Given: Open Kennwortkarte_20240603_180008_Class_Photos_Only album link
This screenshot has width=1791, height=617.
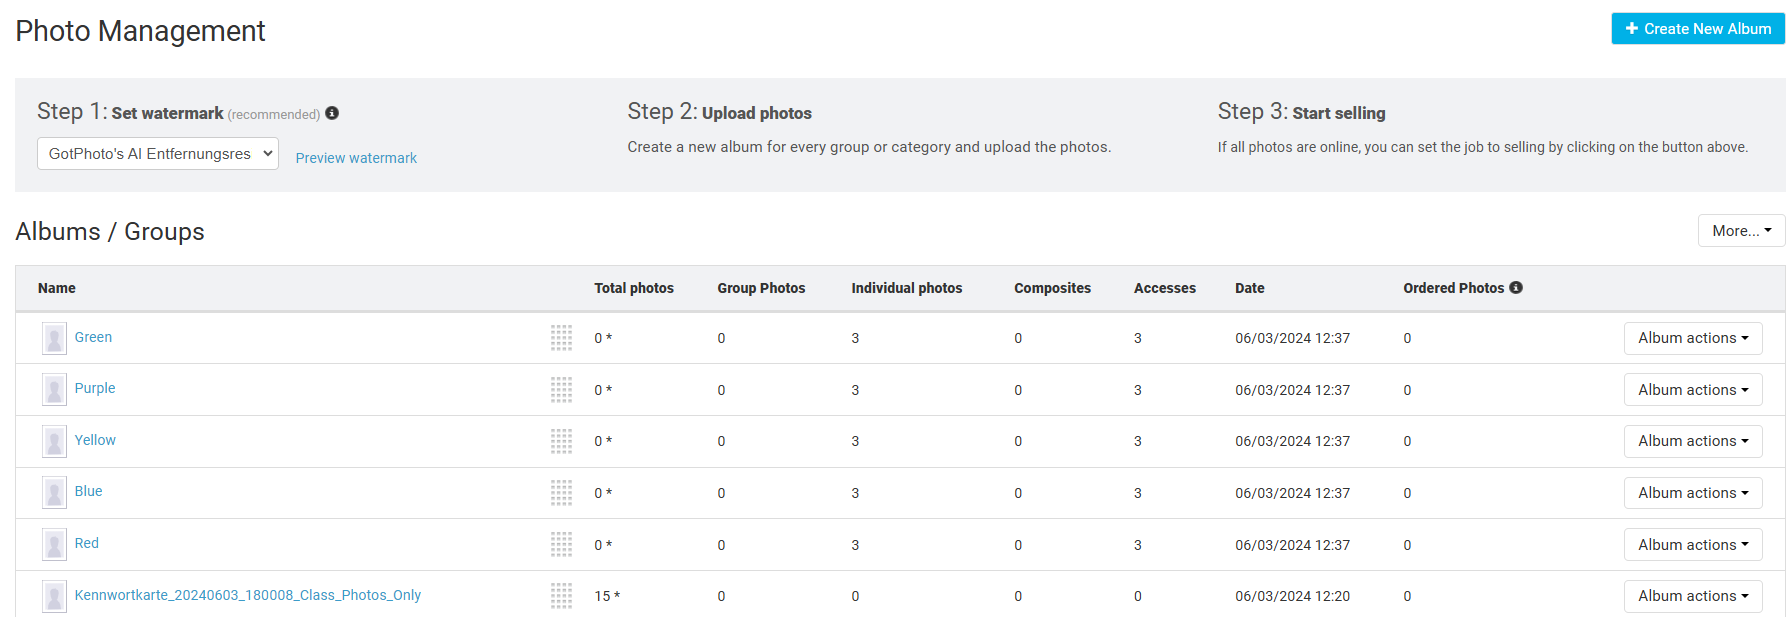Looking at the screenshot, I should [x=248, y=595].
